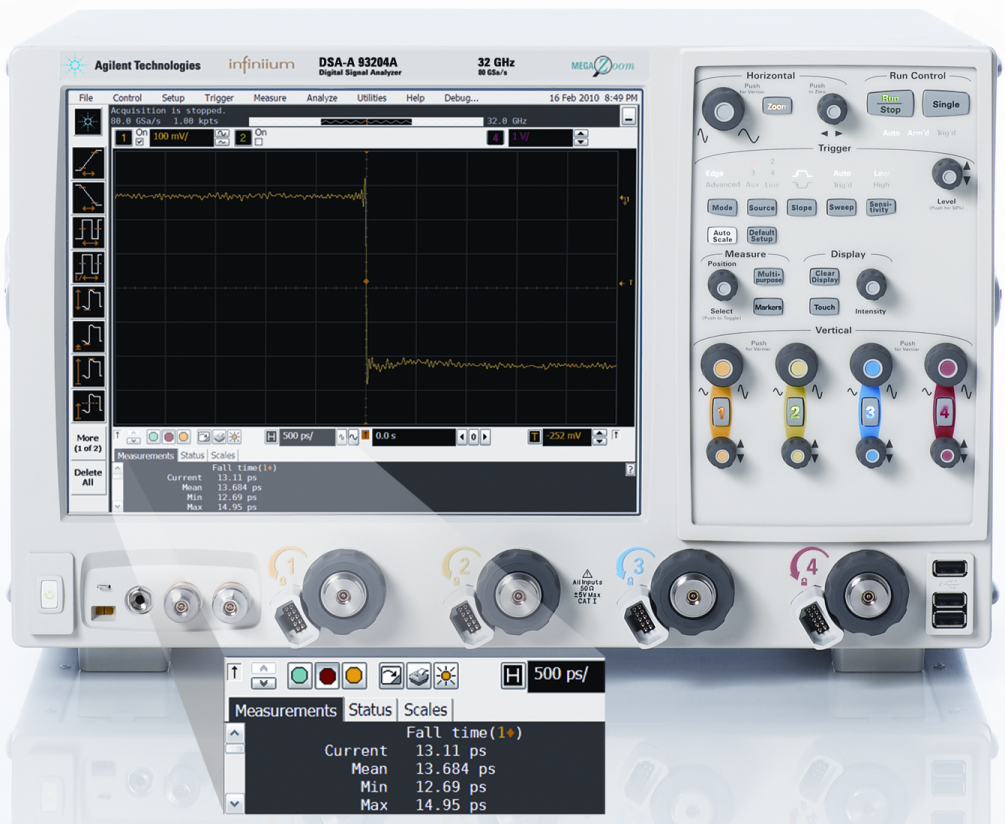Click the measurements help question mark
The height and width of the screenshot is (824, 1005).
pos(630,469)
